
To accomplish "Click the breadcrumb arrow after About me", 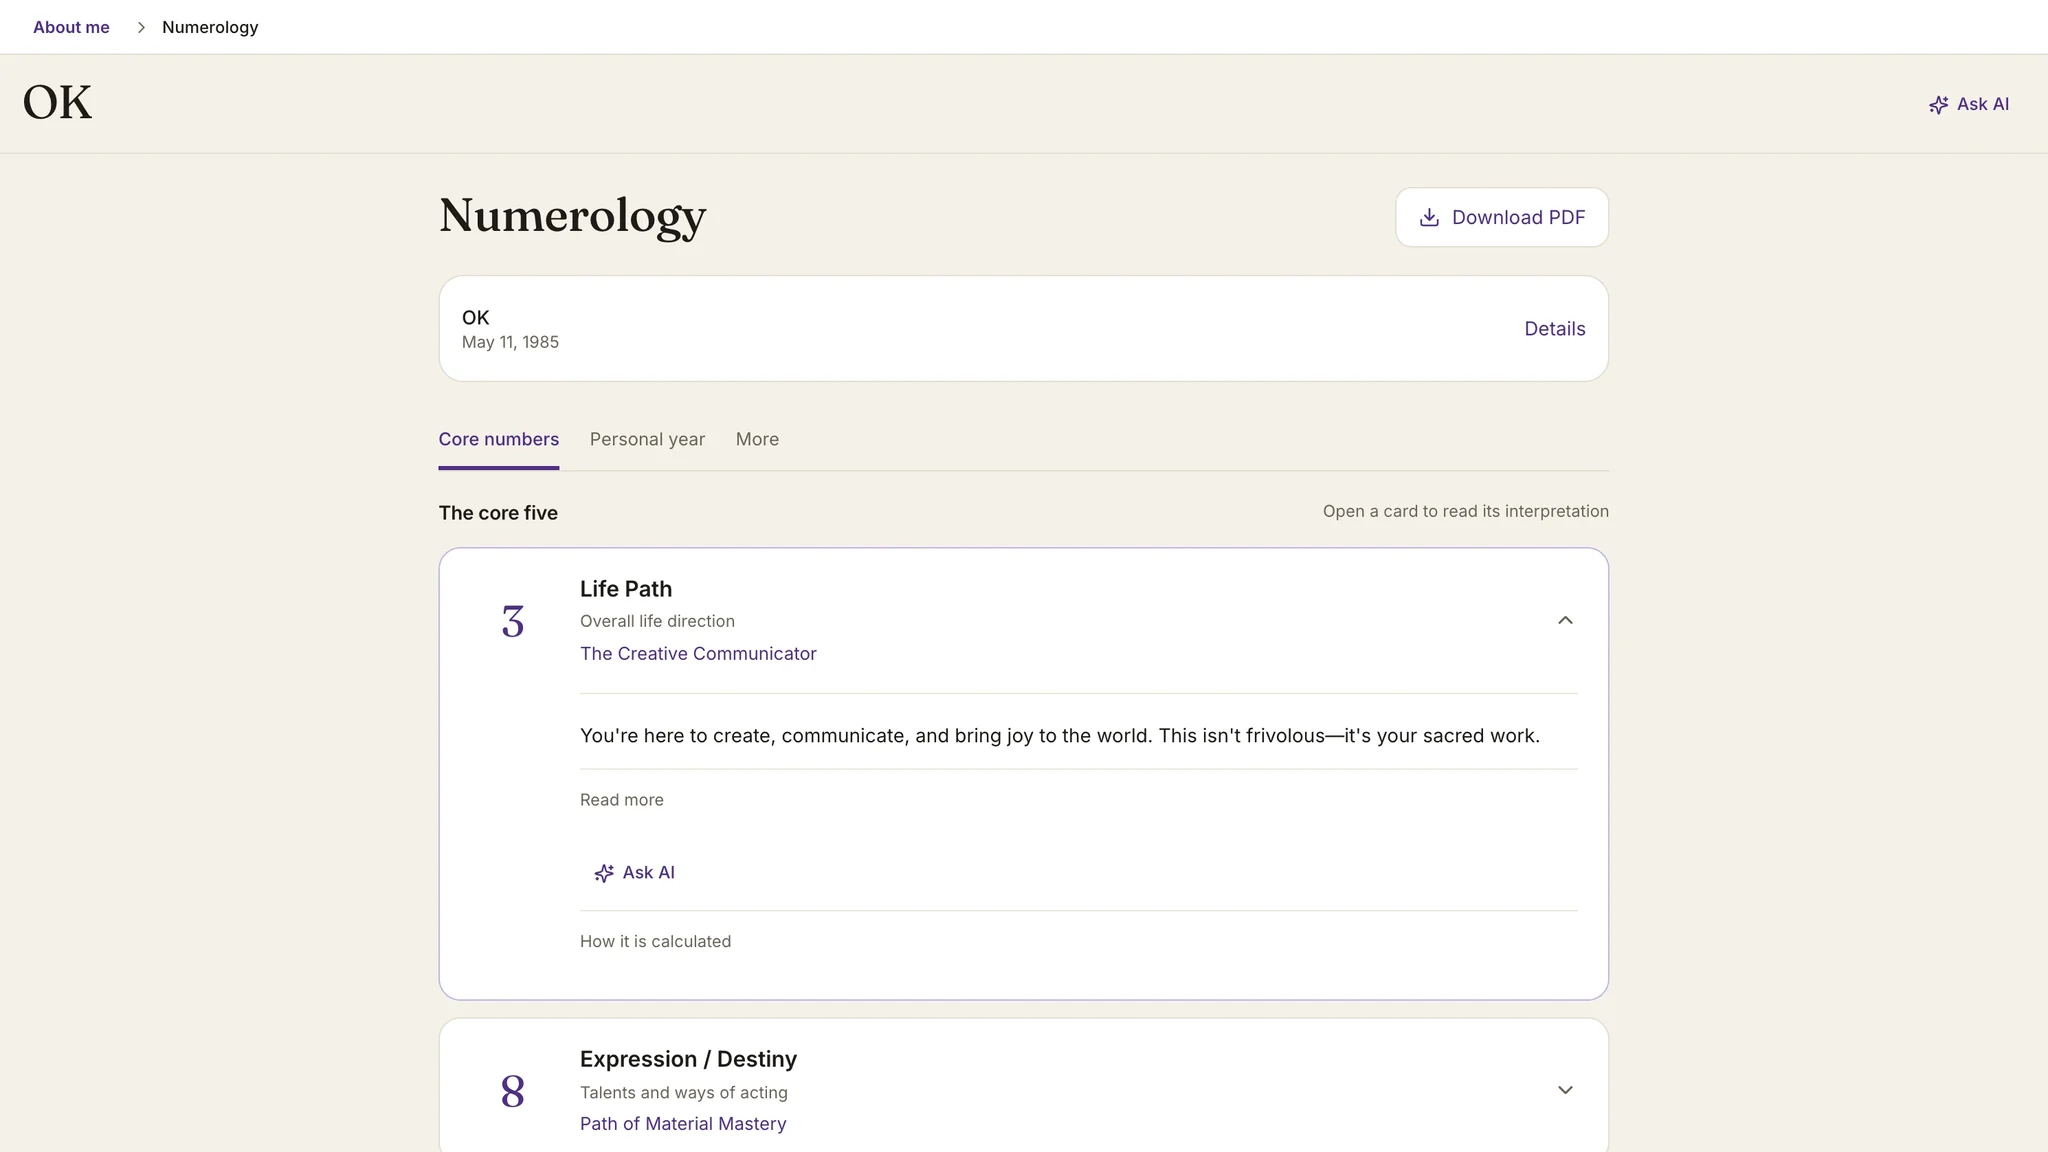I will click(141, 27).
